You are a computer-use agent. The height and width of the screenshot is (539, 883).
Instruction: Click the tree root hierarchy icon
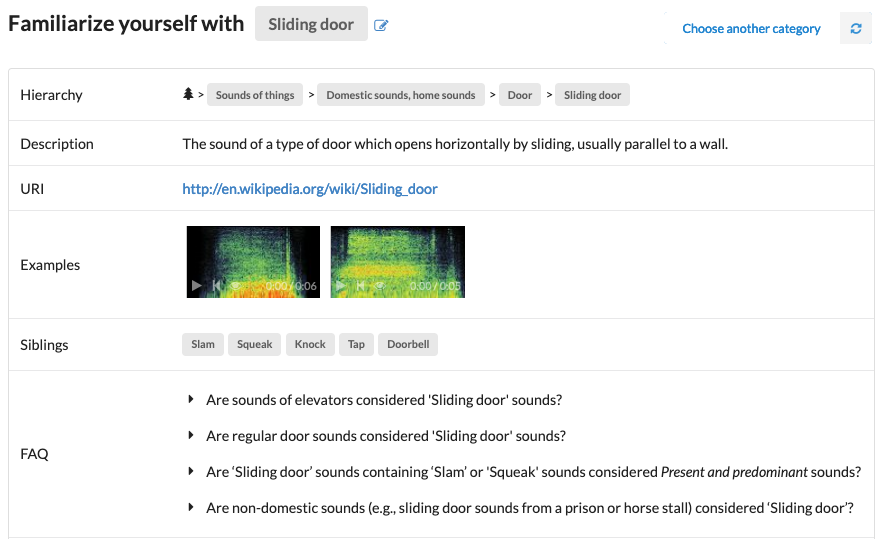(187, 95)
